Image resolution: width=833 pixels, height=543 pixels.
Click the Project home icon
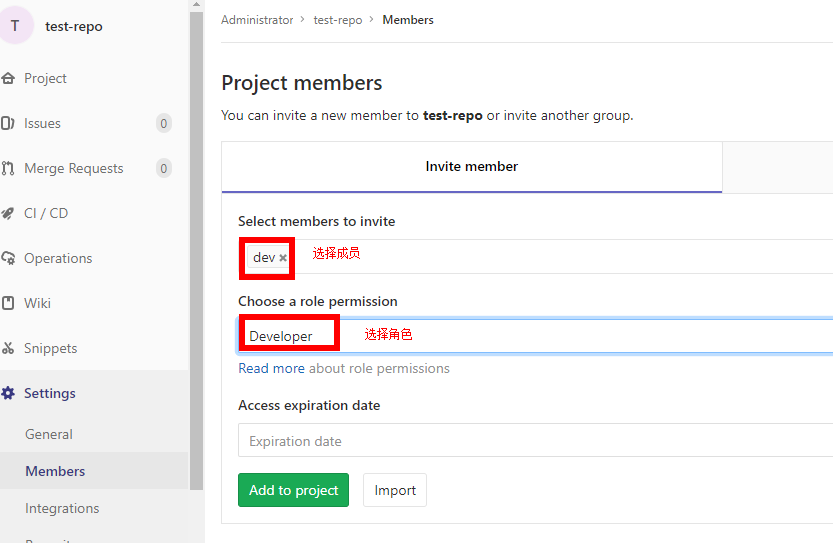coord(8,79)
